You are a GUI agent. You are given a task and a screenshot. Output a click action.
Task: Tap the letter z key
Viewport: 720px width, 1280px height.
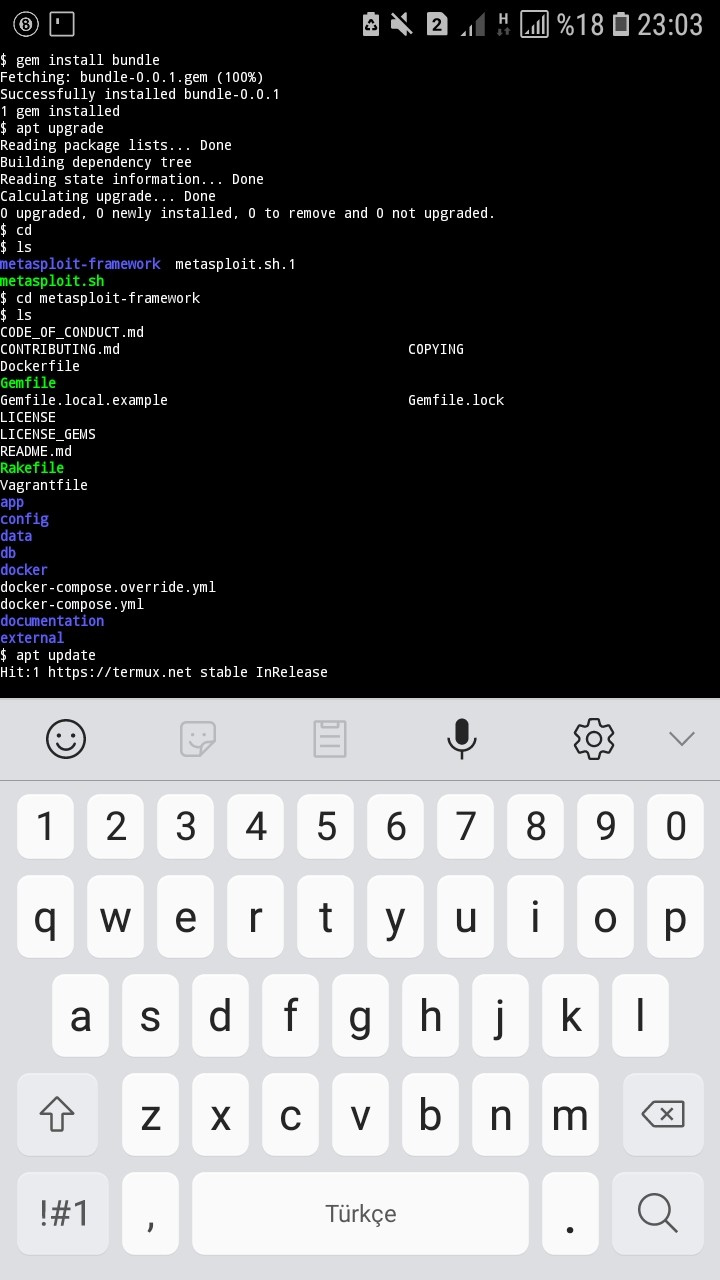point(150,1114)
